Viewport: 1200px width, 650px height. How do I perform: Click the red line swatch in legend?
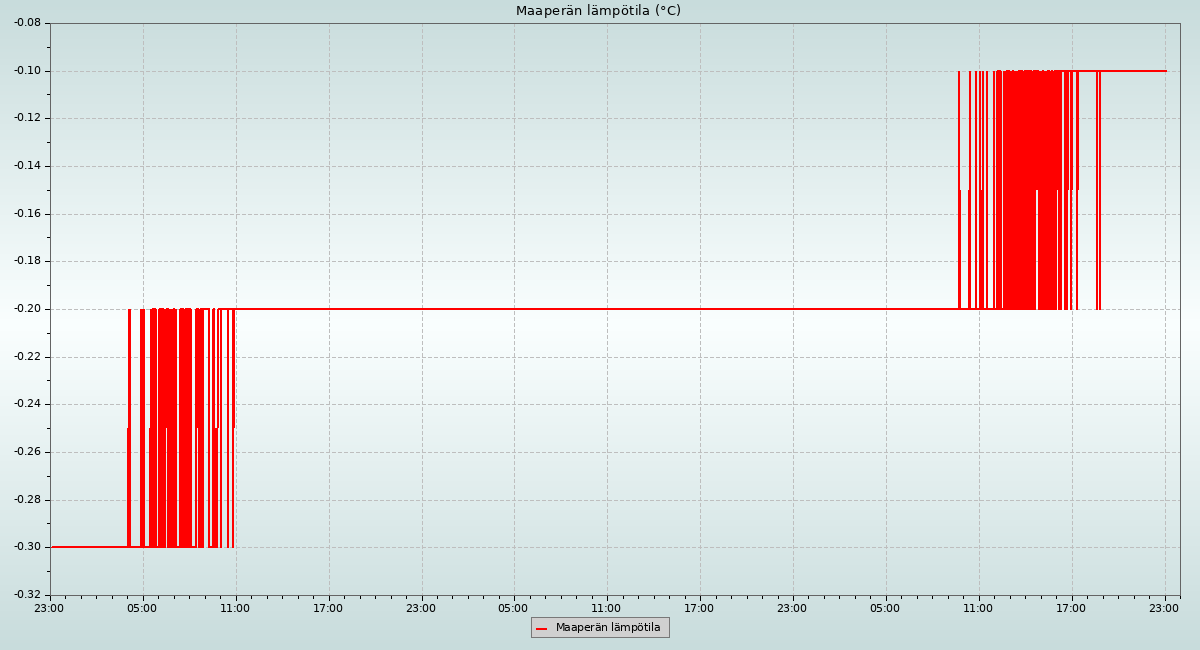click(541, 628)
